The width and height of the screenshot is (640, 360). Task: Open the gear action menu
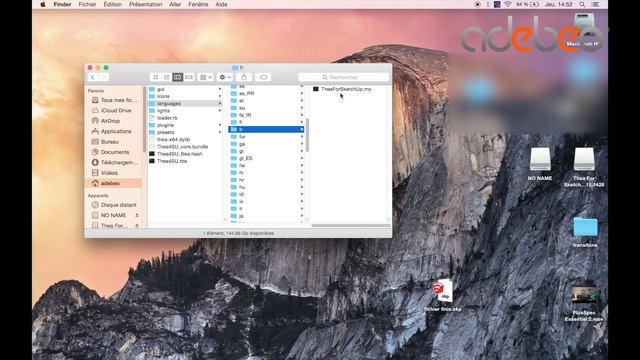pyautogui.click(x=225, y=77)
